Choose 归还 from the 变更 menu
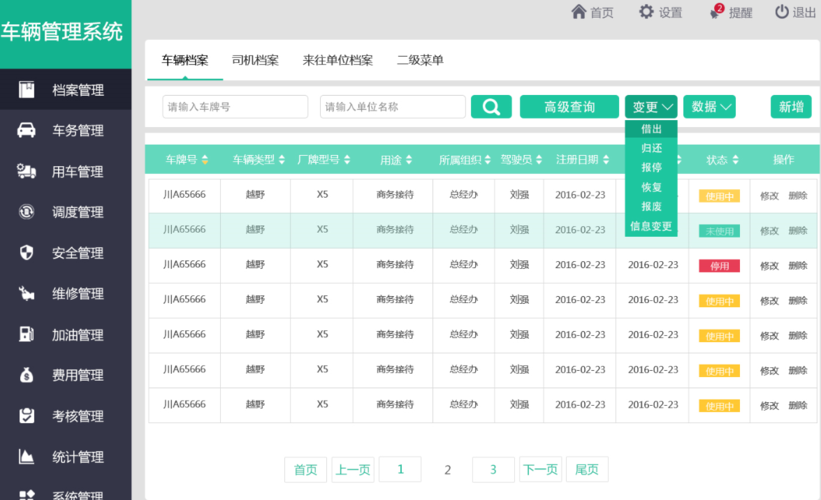Screen dimensions: 821x500 [x=651, y=148]
